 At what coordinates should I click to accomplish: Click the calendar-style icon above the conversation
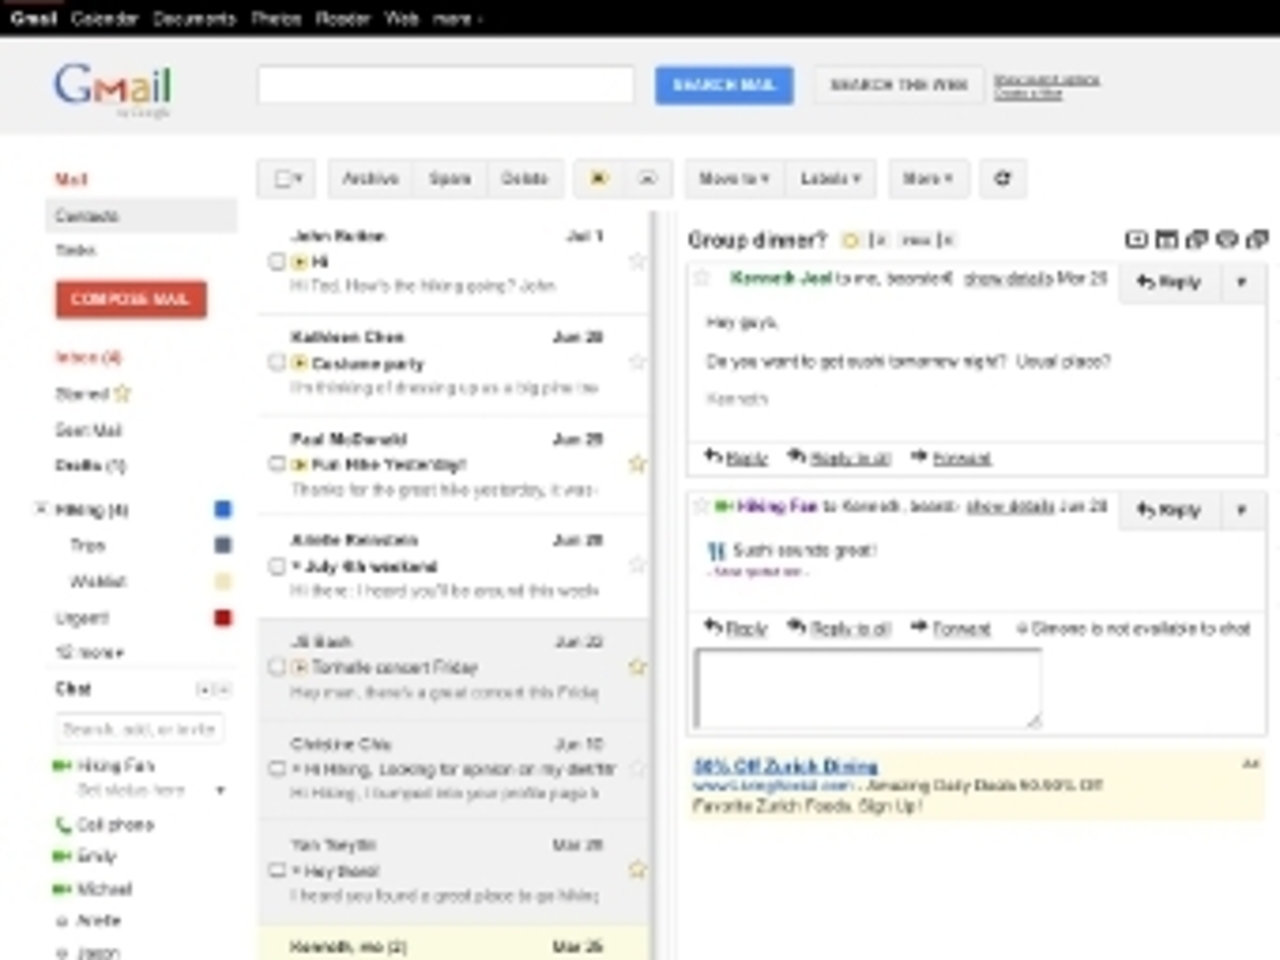1166,239
